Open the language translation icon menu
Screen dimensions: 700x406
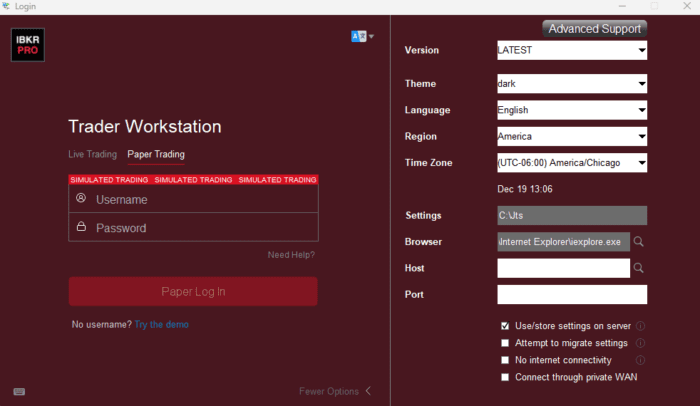pyautogui.click(x=362, y=36)
